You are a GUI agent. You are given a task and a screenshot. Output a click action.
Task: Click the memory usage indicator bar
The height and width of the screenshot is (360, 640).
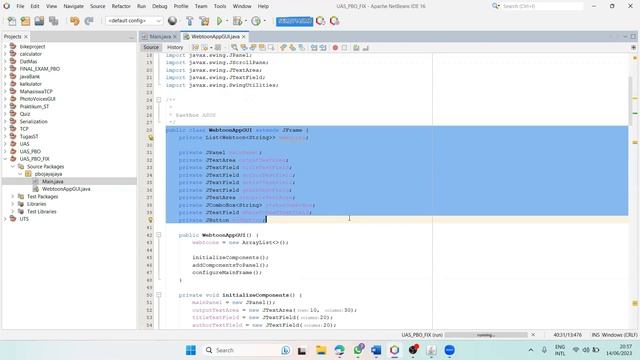tap(294, 21)
